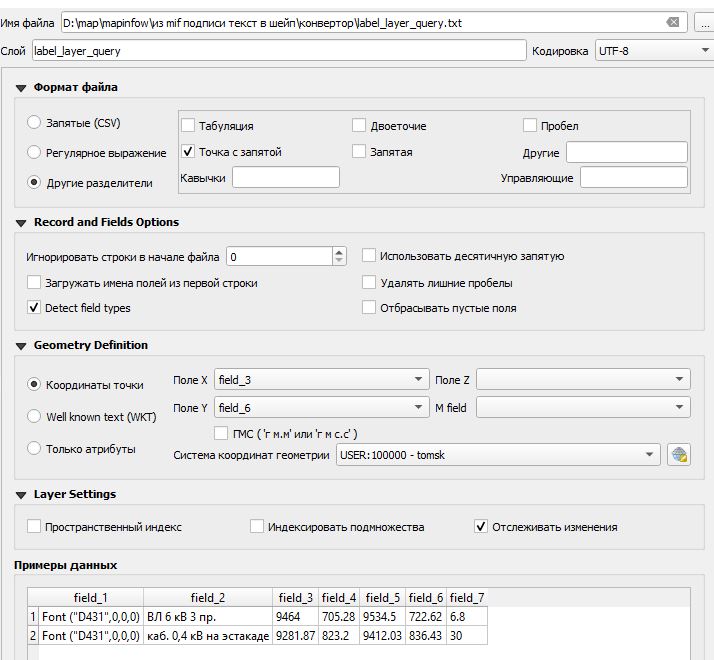This screenshot has width=714, height=660.
Task: Select the Запятые (CSV) radio button
Action: (x=35, y=124)
